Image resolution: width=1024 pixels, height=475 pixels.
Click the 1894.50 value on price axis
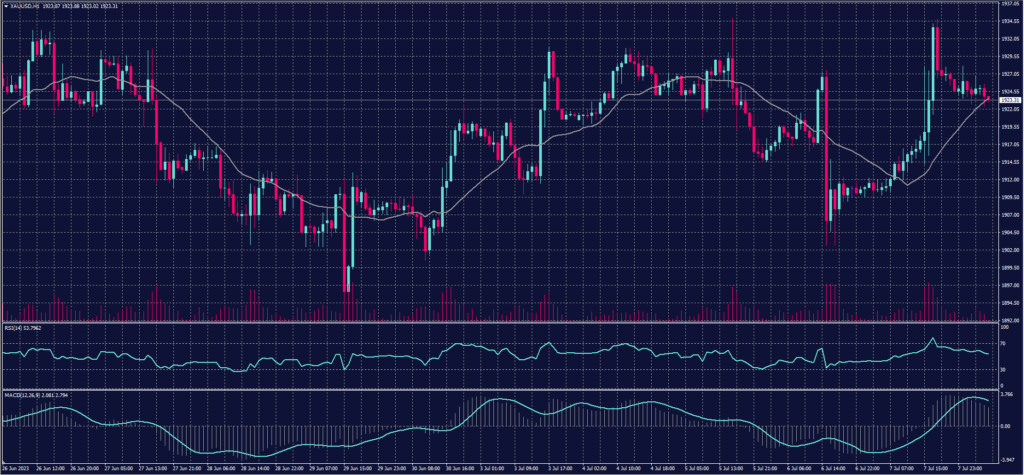(x=1008, y=302)
